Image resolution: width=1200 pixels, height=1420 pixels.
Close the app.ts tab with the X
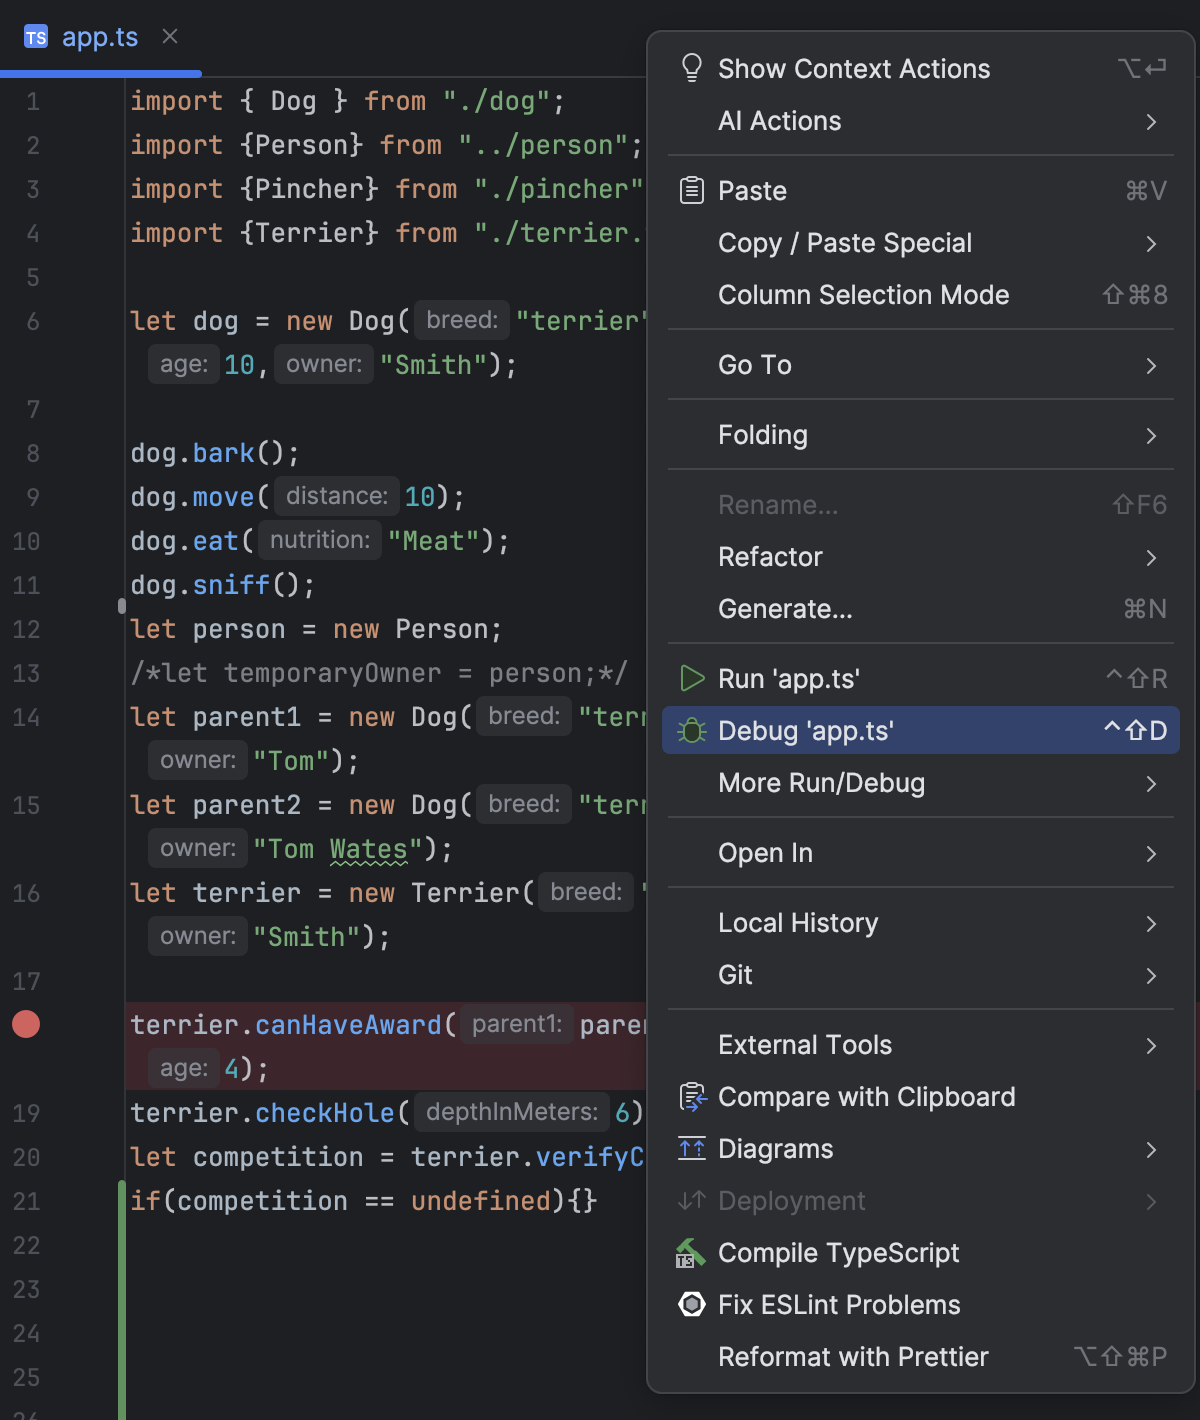[169, 37]
